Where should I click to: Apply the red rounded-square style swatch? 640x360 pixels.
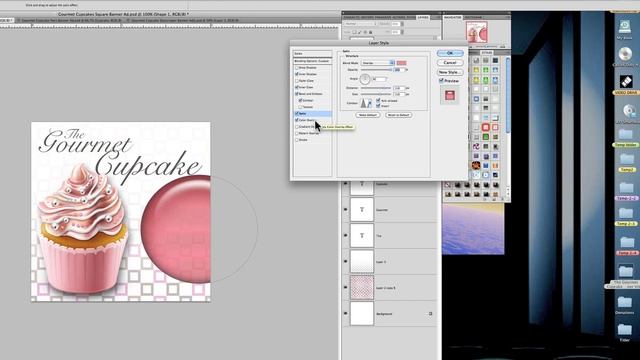[x=485, y=127]
